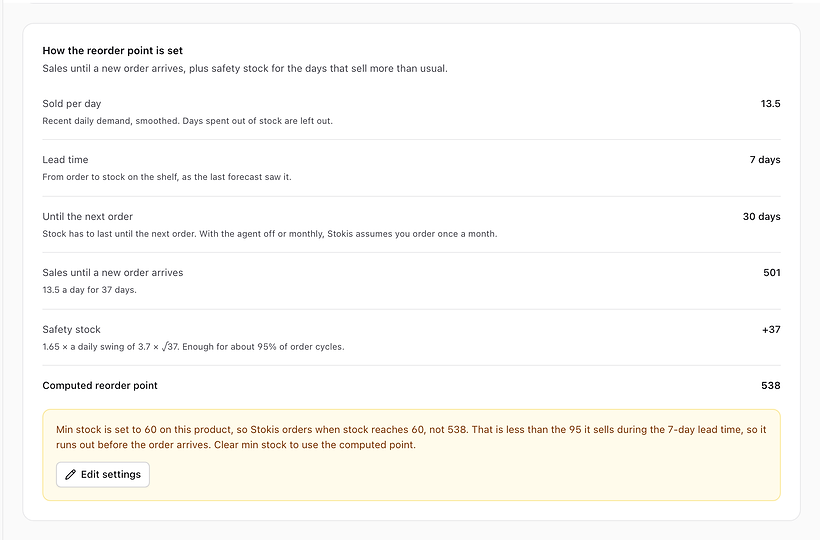
Task: Select the Sold per day row label
Action: point(72,104)
